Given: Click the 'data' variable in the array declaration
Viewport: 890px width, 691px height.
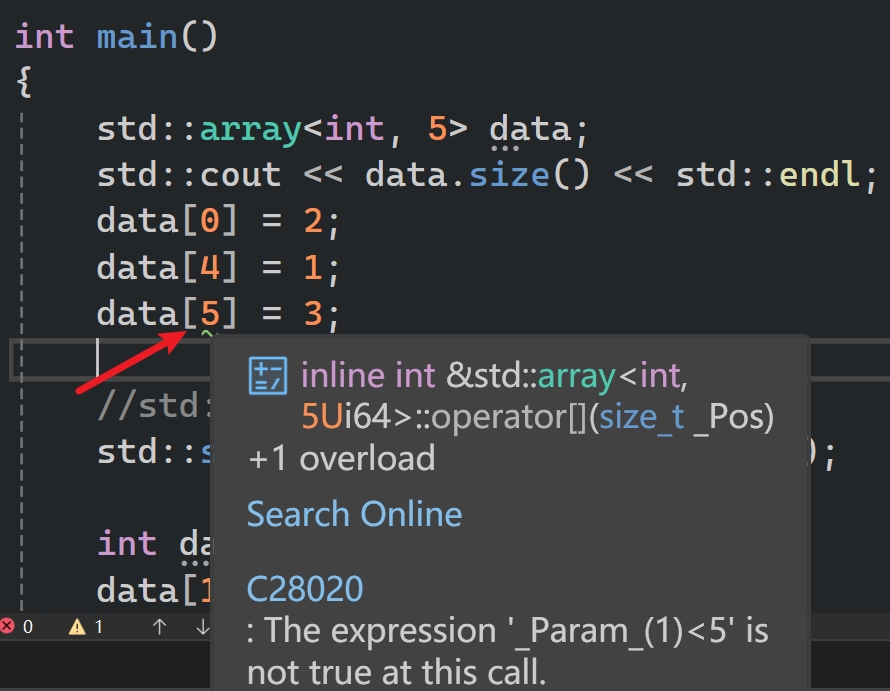Looking at the screenshot, I should pyautogui.click(x=529, y=129).
